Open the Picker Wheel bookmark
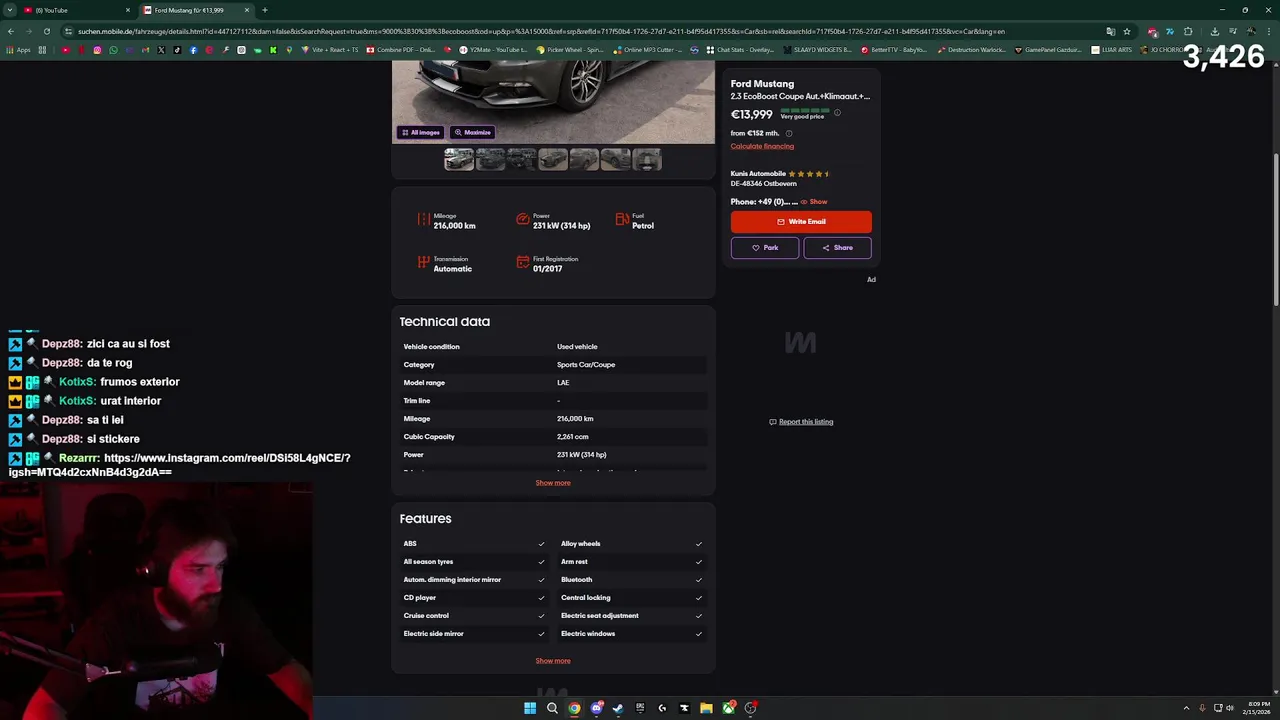Screen dimensions: 1280x720 pos(570,50)
